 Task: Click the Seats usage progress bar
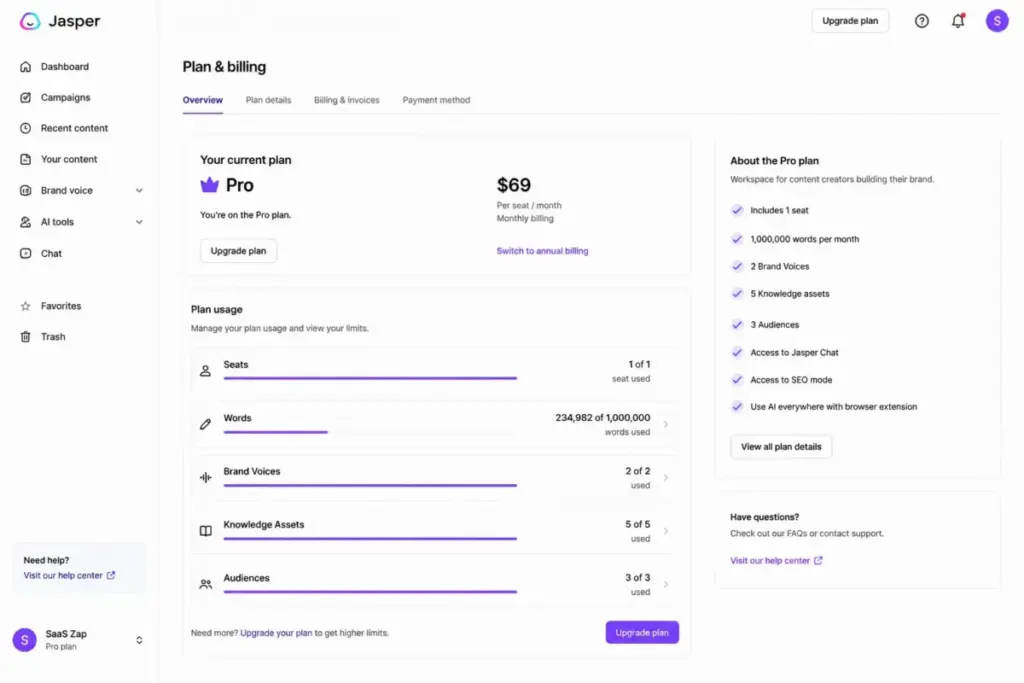pos(370,378)
